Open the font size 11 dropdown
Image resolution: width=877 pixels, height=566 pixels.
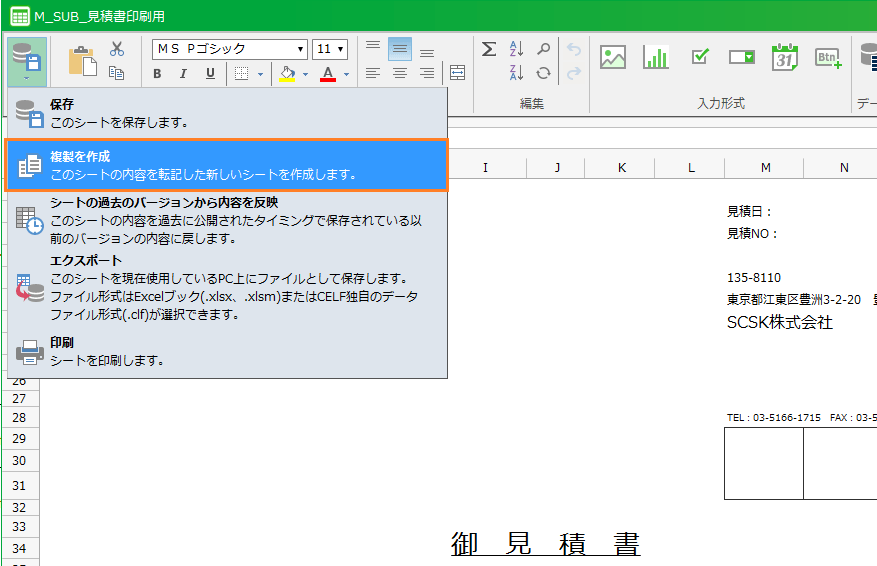[x=341, y=49]
